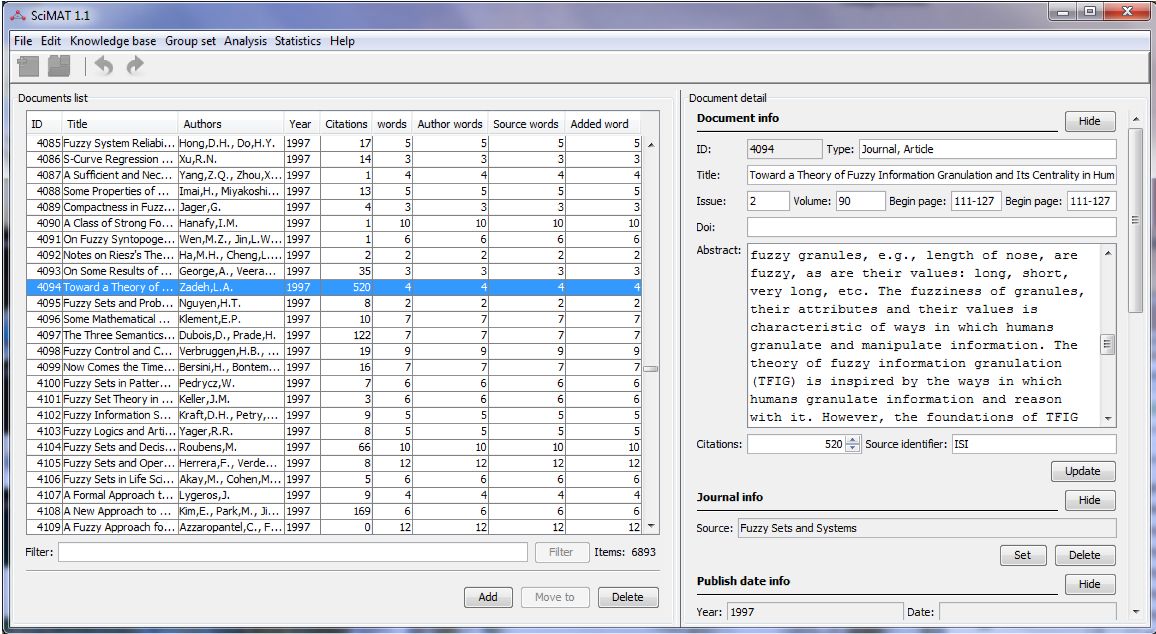Open the Group set menu
Screen dimensions: 1156x634
190,41
